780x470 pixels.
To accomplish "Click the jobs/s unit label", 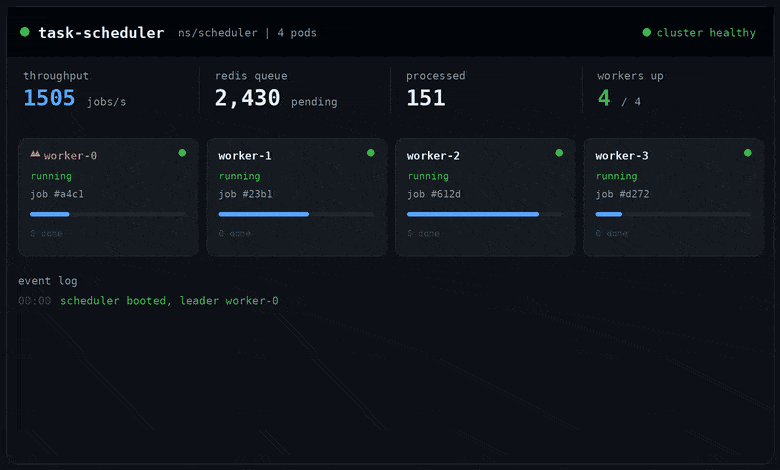I will [x=106, y=102].
